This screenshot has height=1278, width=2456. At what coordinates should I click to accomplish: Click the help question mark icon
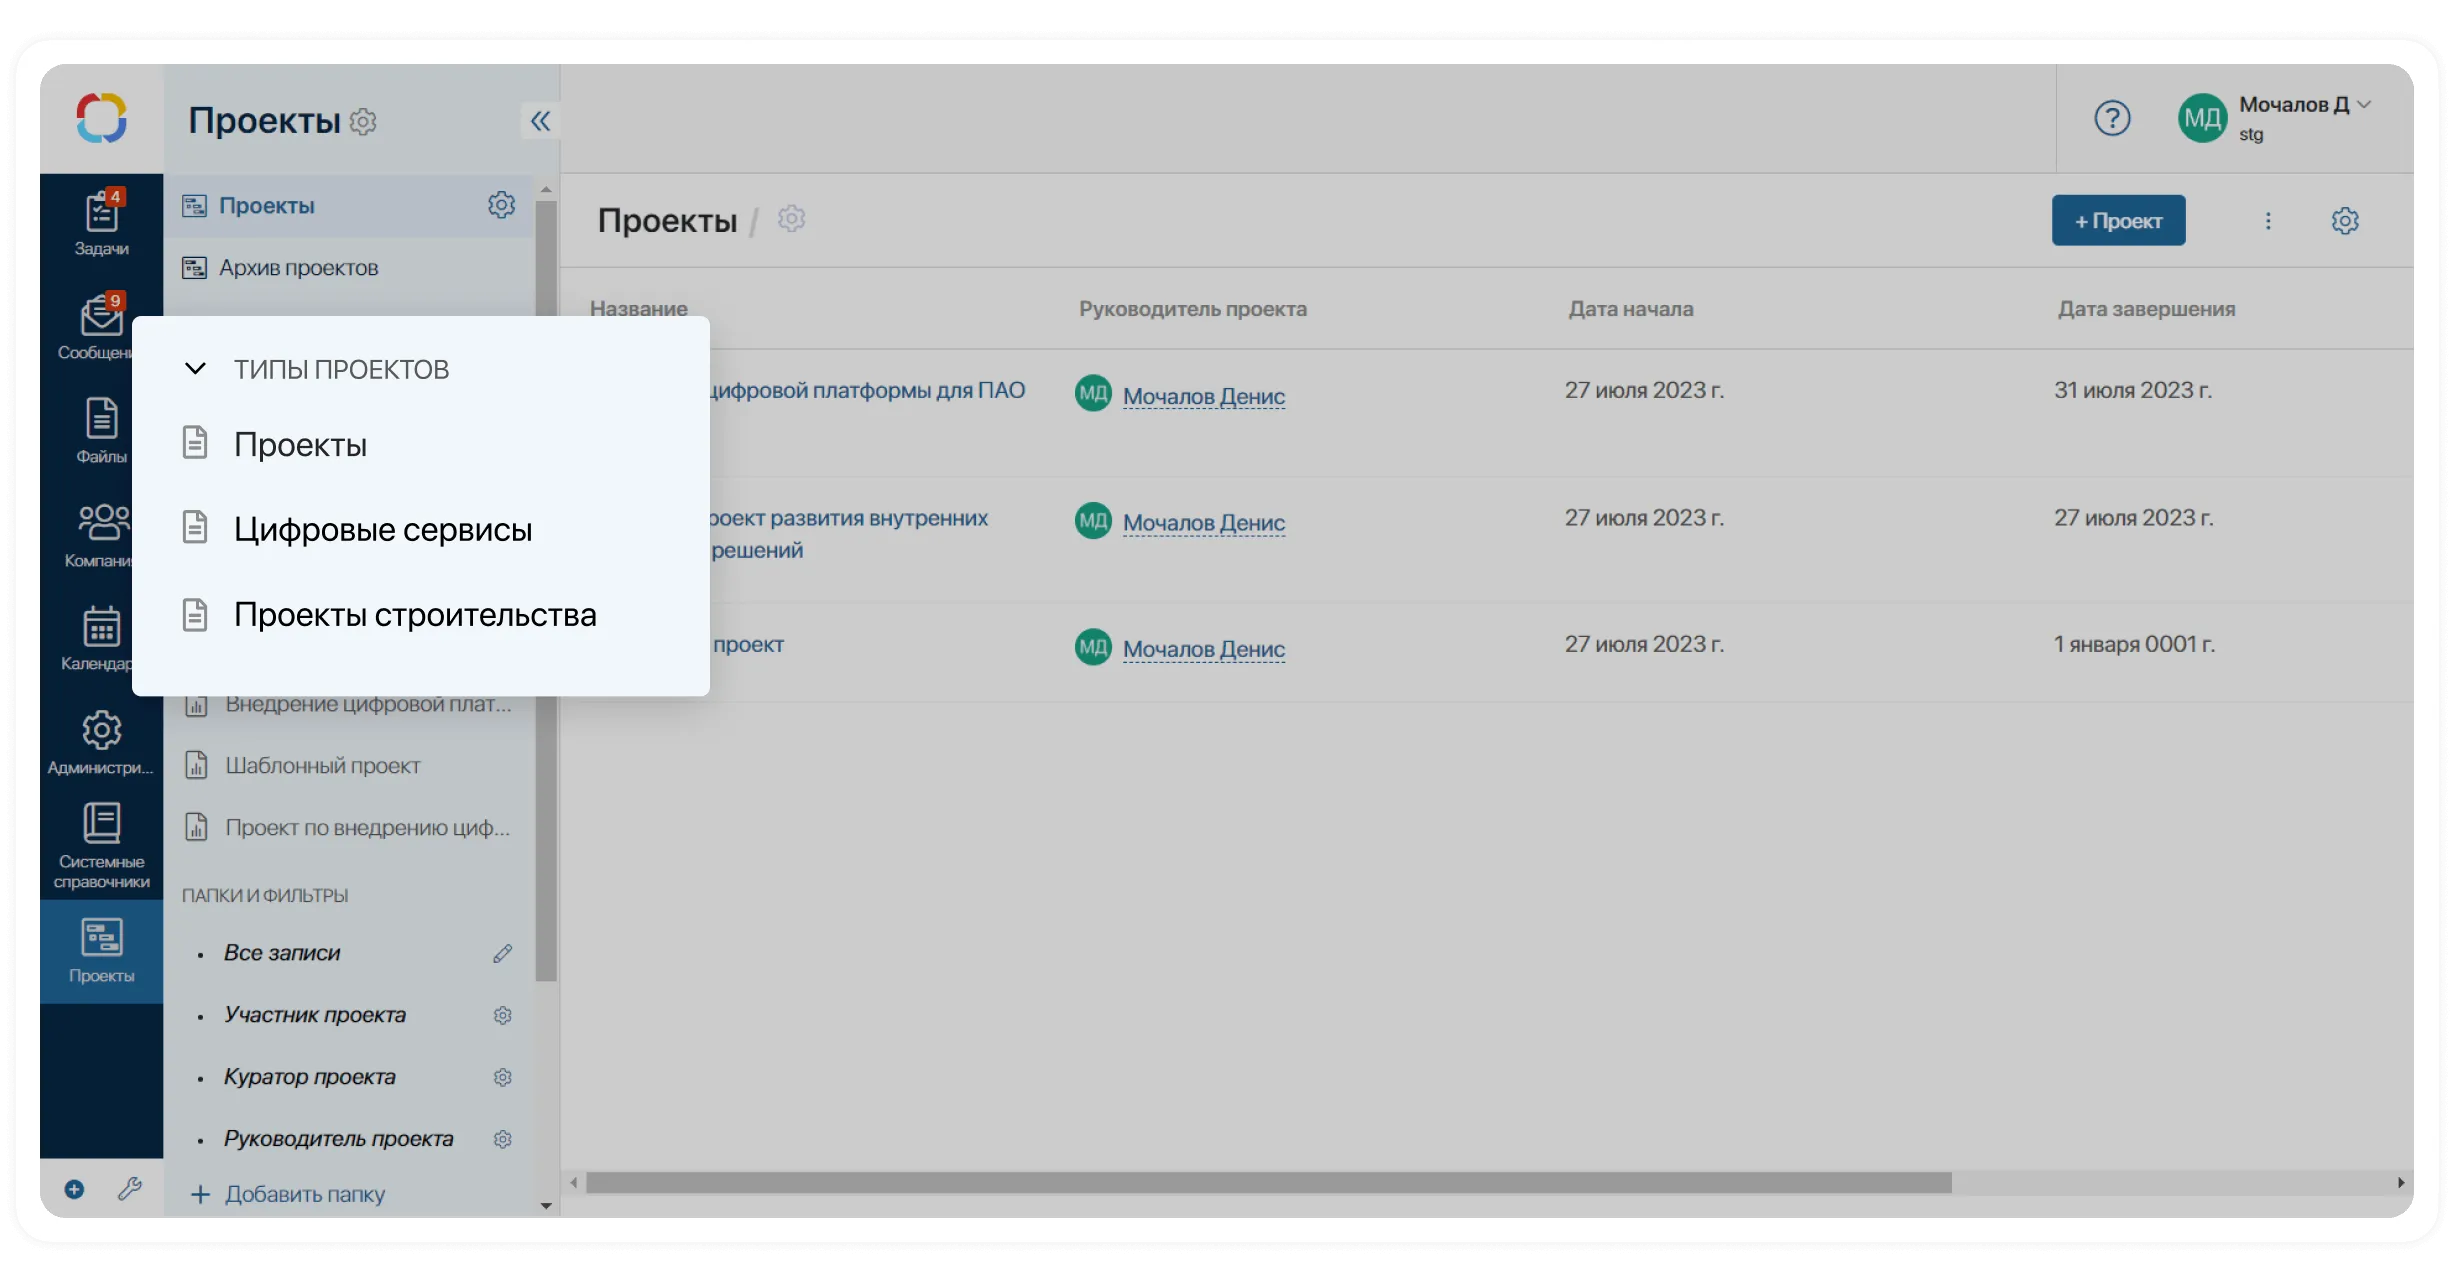point(2112,119)
